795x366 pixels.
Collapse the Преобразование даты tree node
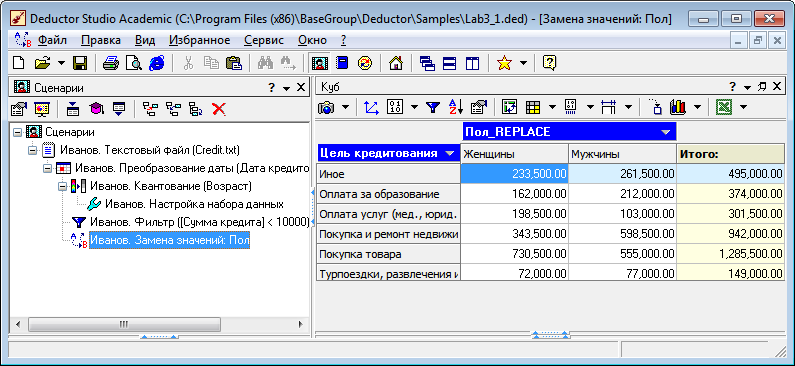pos(48,168)
